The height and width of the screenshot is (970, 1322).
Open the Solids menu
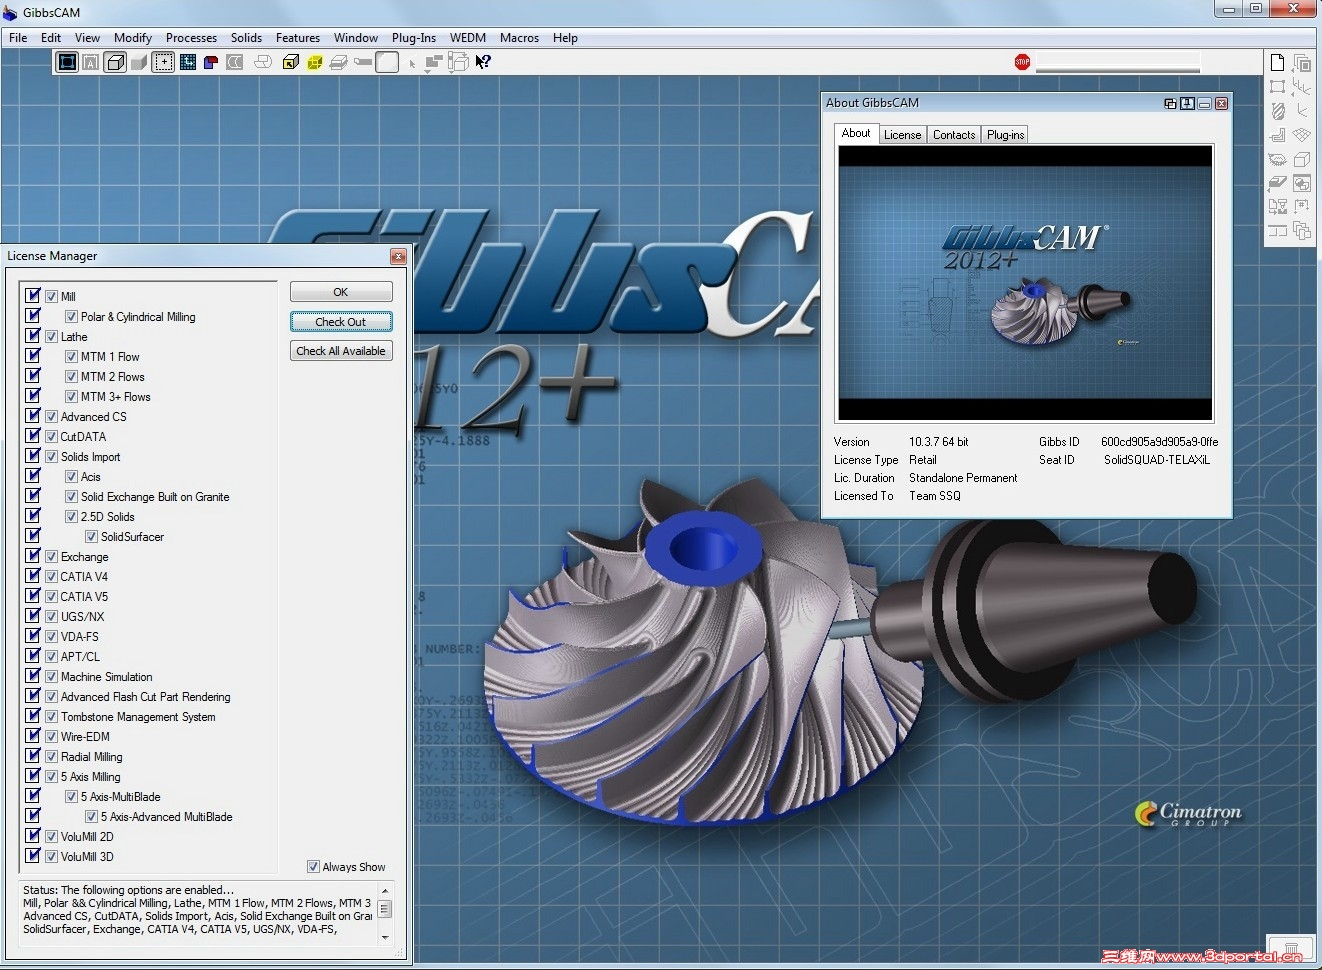pyautogui.click(x=246, y=38)
